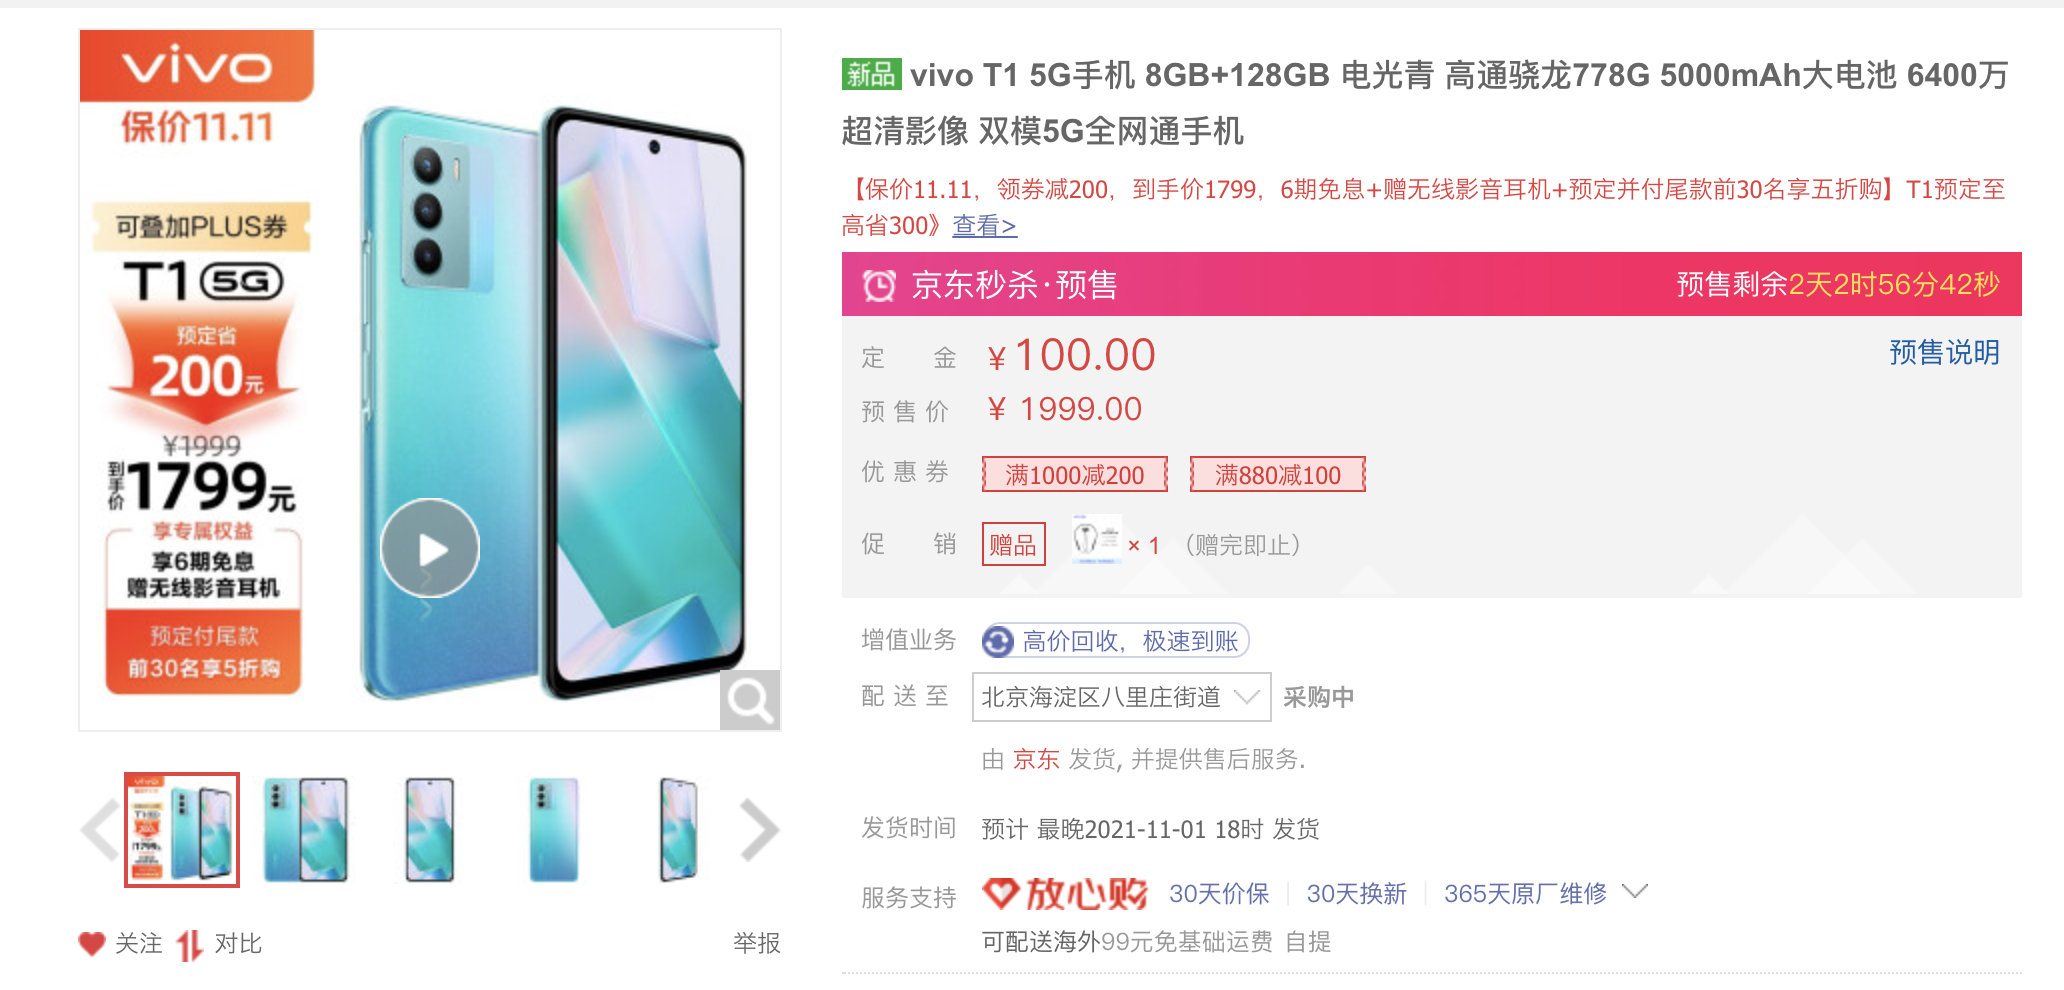Screen dimensions: 2064x990
Task: Select the second phone thumbnail
Action: [x=306, y=830]
